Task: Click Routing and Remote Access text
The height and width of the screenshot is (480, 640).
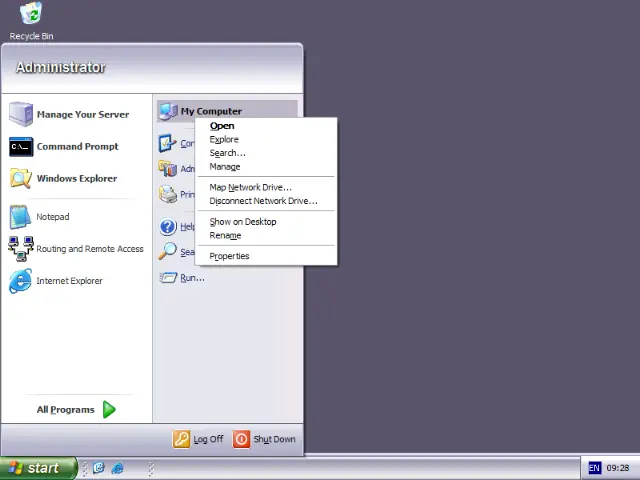Action: click(x=90, y=249)
